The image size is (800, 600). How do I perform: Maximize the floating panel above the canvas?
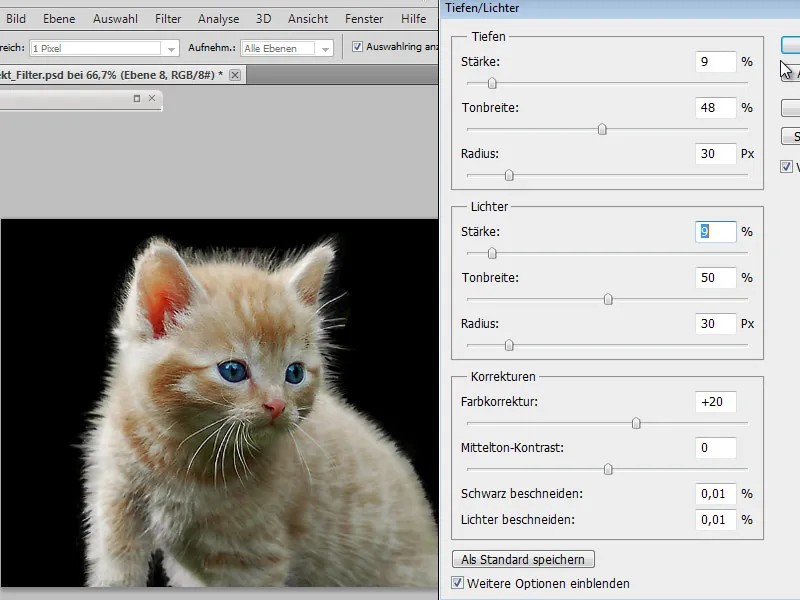pos(137,98)
